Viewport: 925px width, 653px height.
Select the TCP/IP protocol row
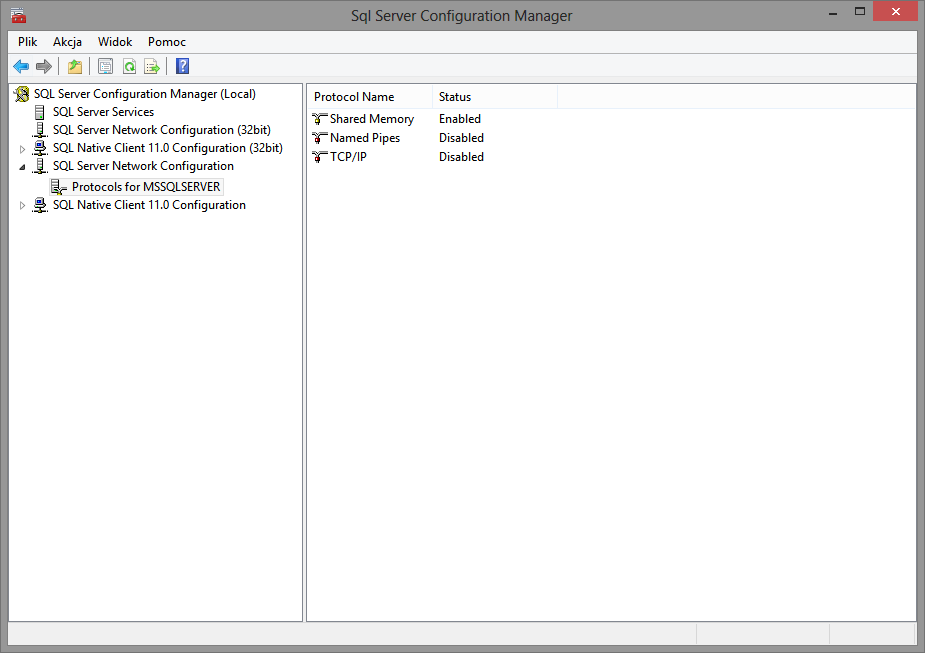pos(350,157)
